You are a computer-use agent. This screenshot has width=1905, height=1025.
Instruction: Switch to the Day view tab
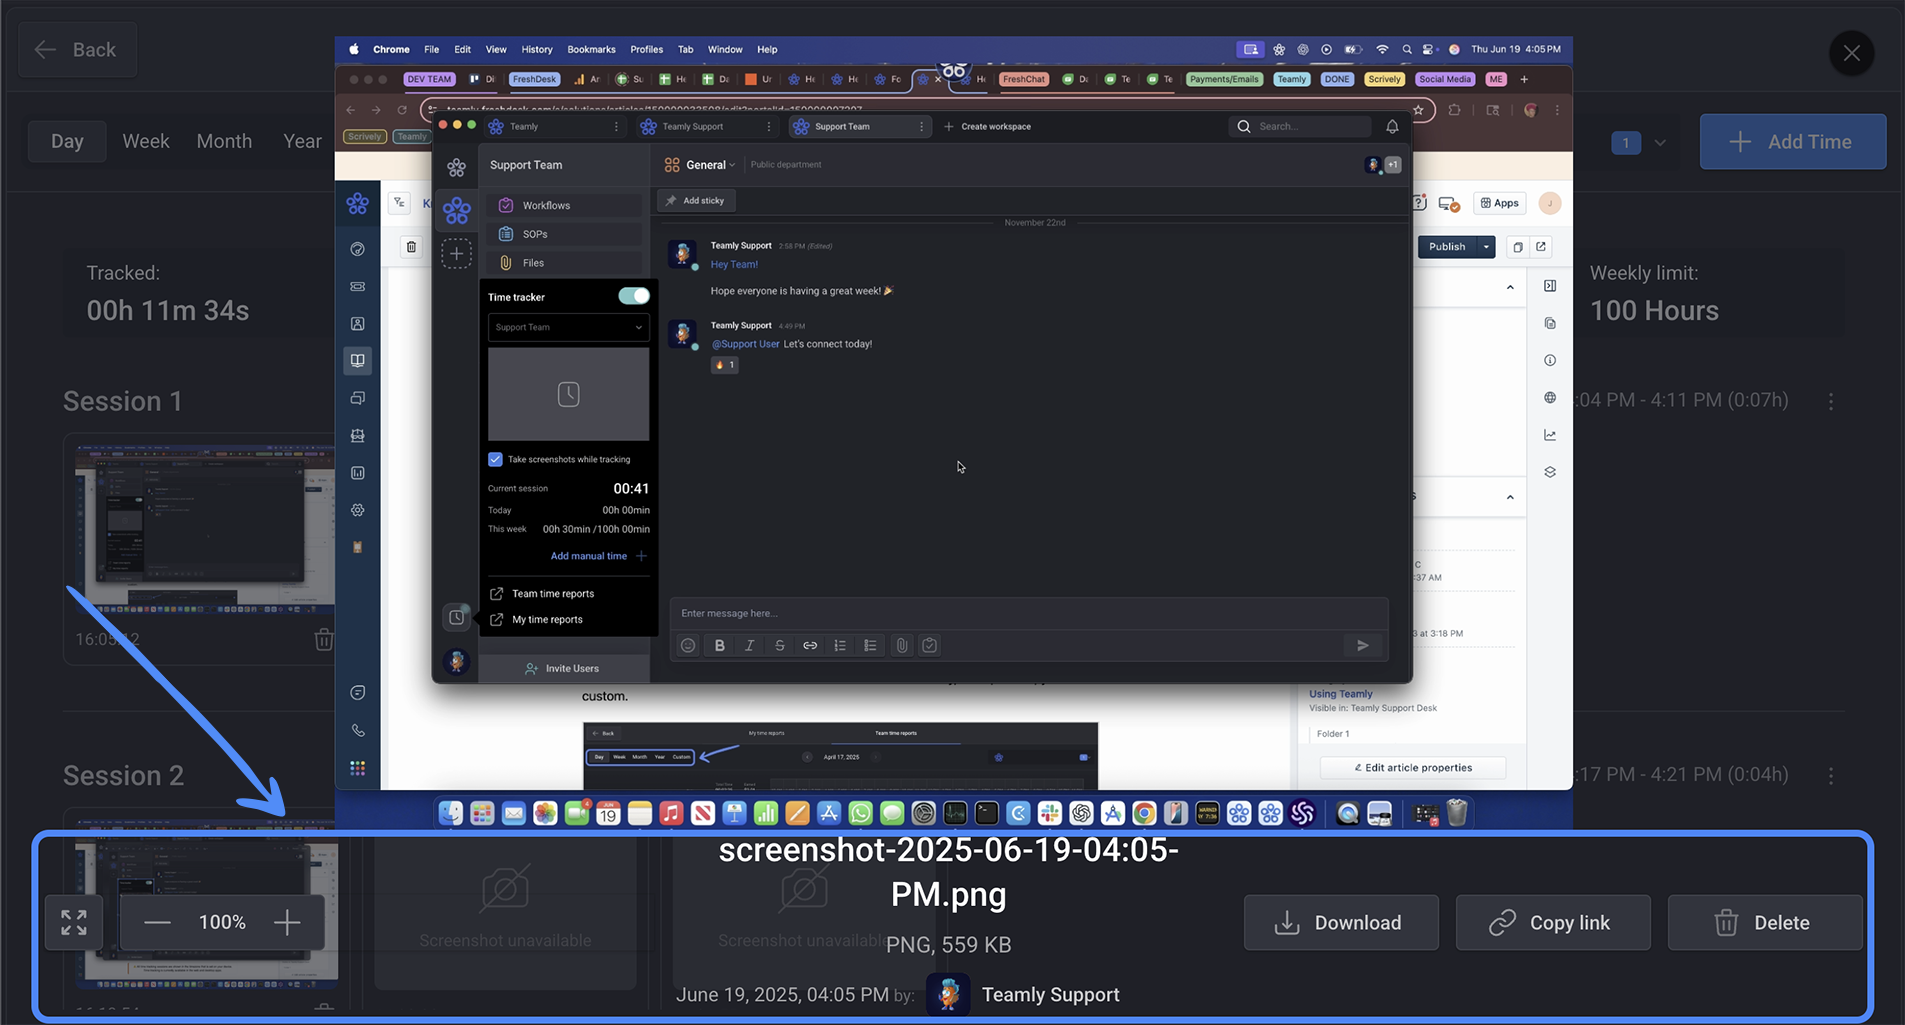pyautogui.click(x=67, y=141)
